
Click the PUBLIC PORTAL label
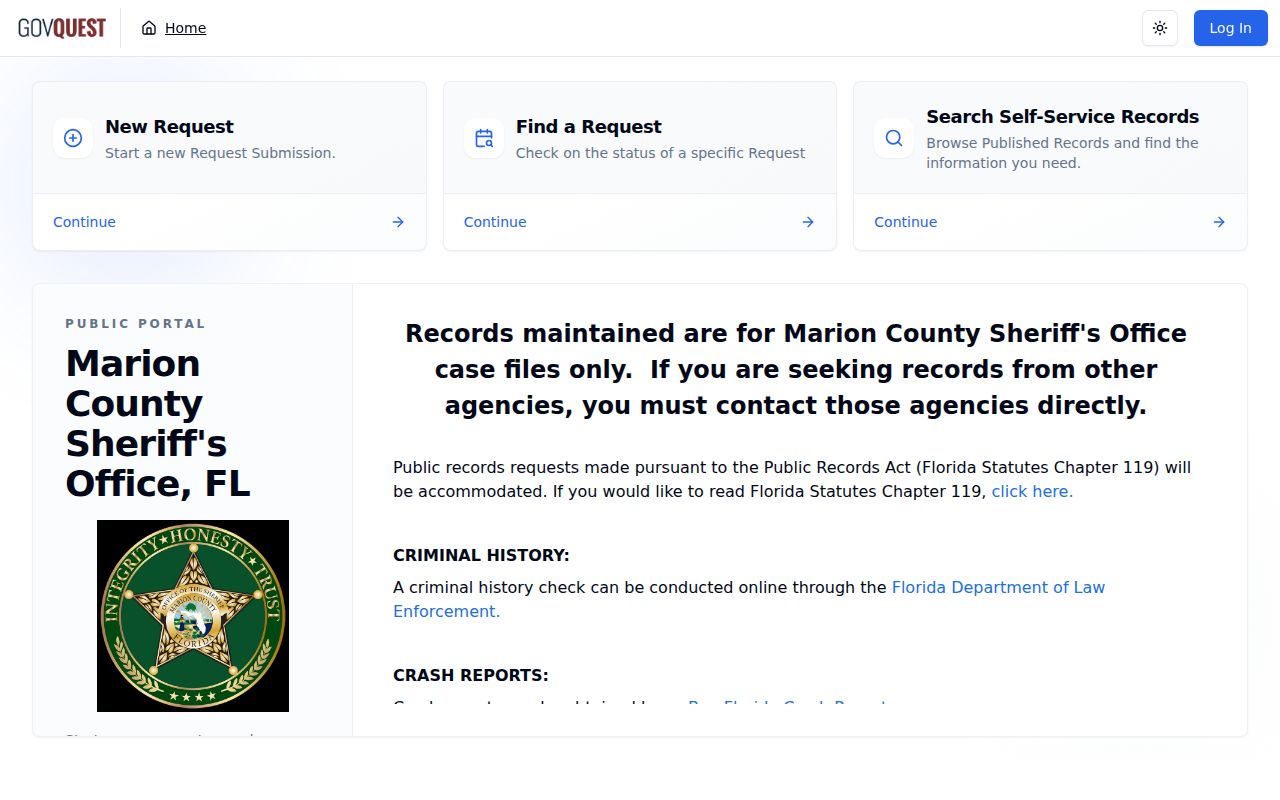(136, 324)
